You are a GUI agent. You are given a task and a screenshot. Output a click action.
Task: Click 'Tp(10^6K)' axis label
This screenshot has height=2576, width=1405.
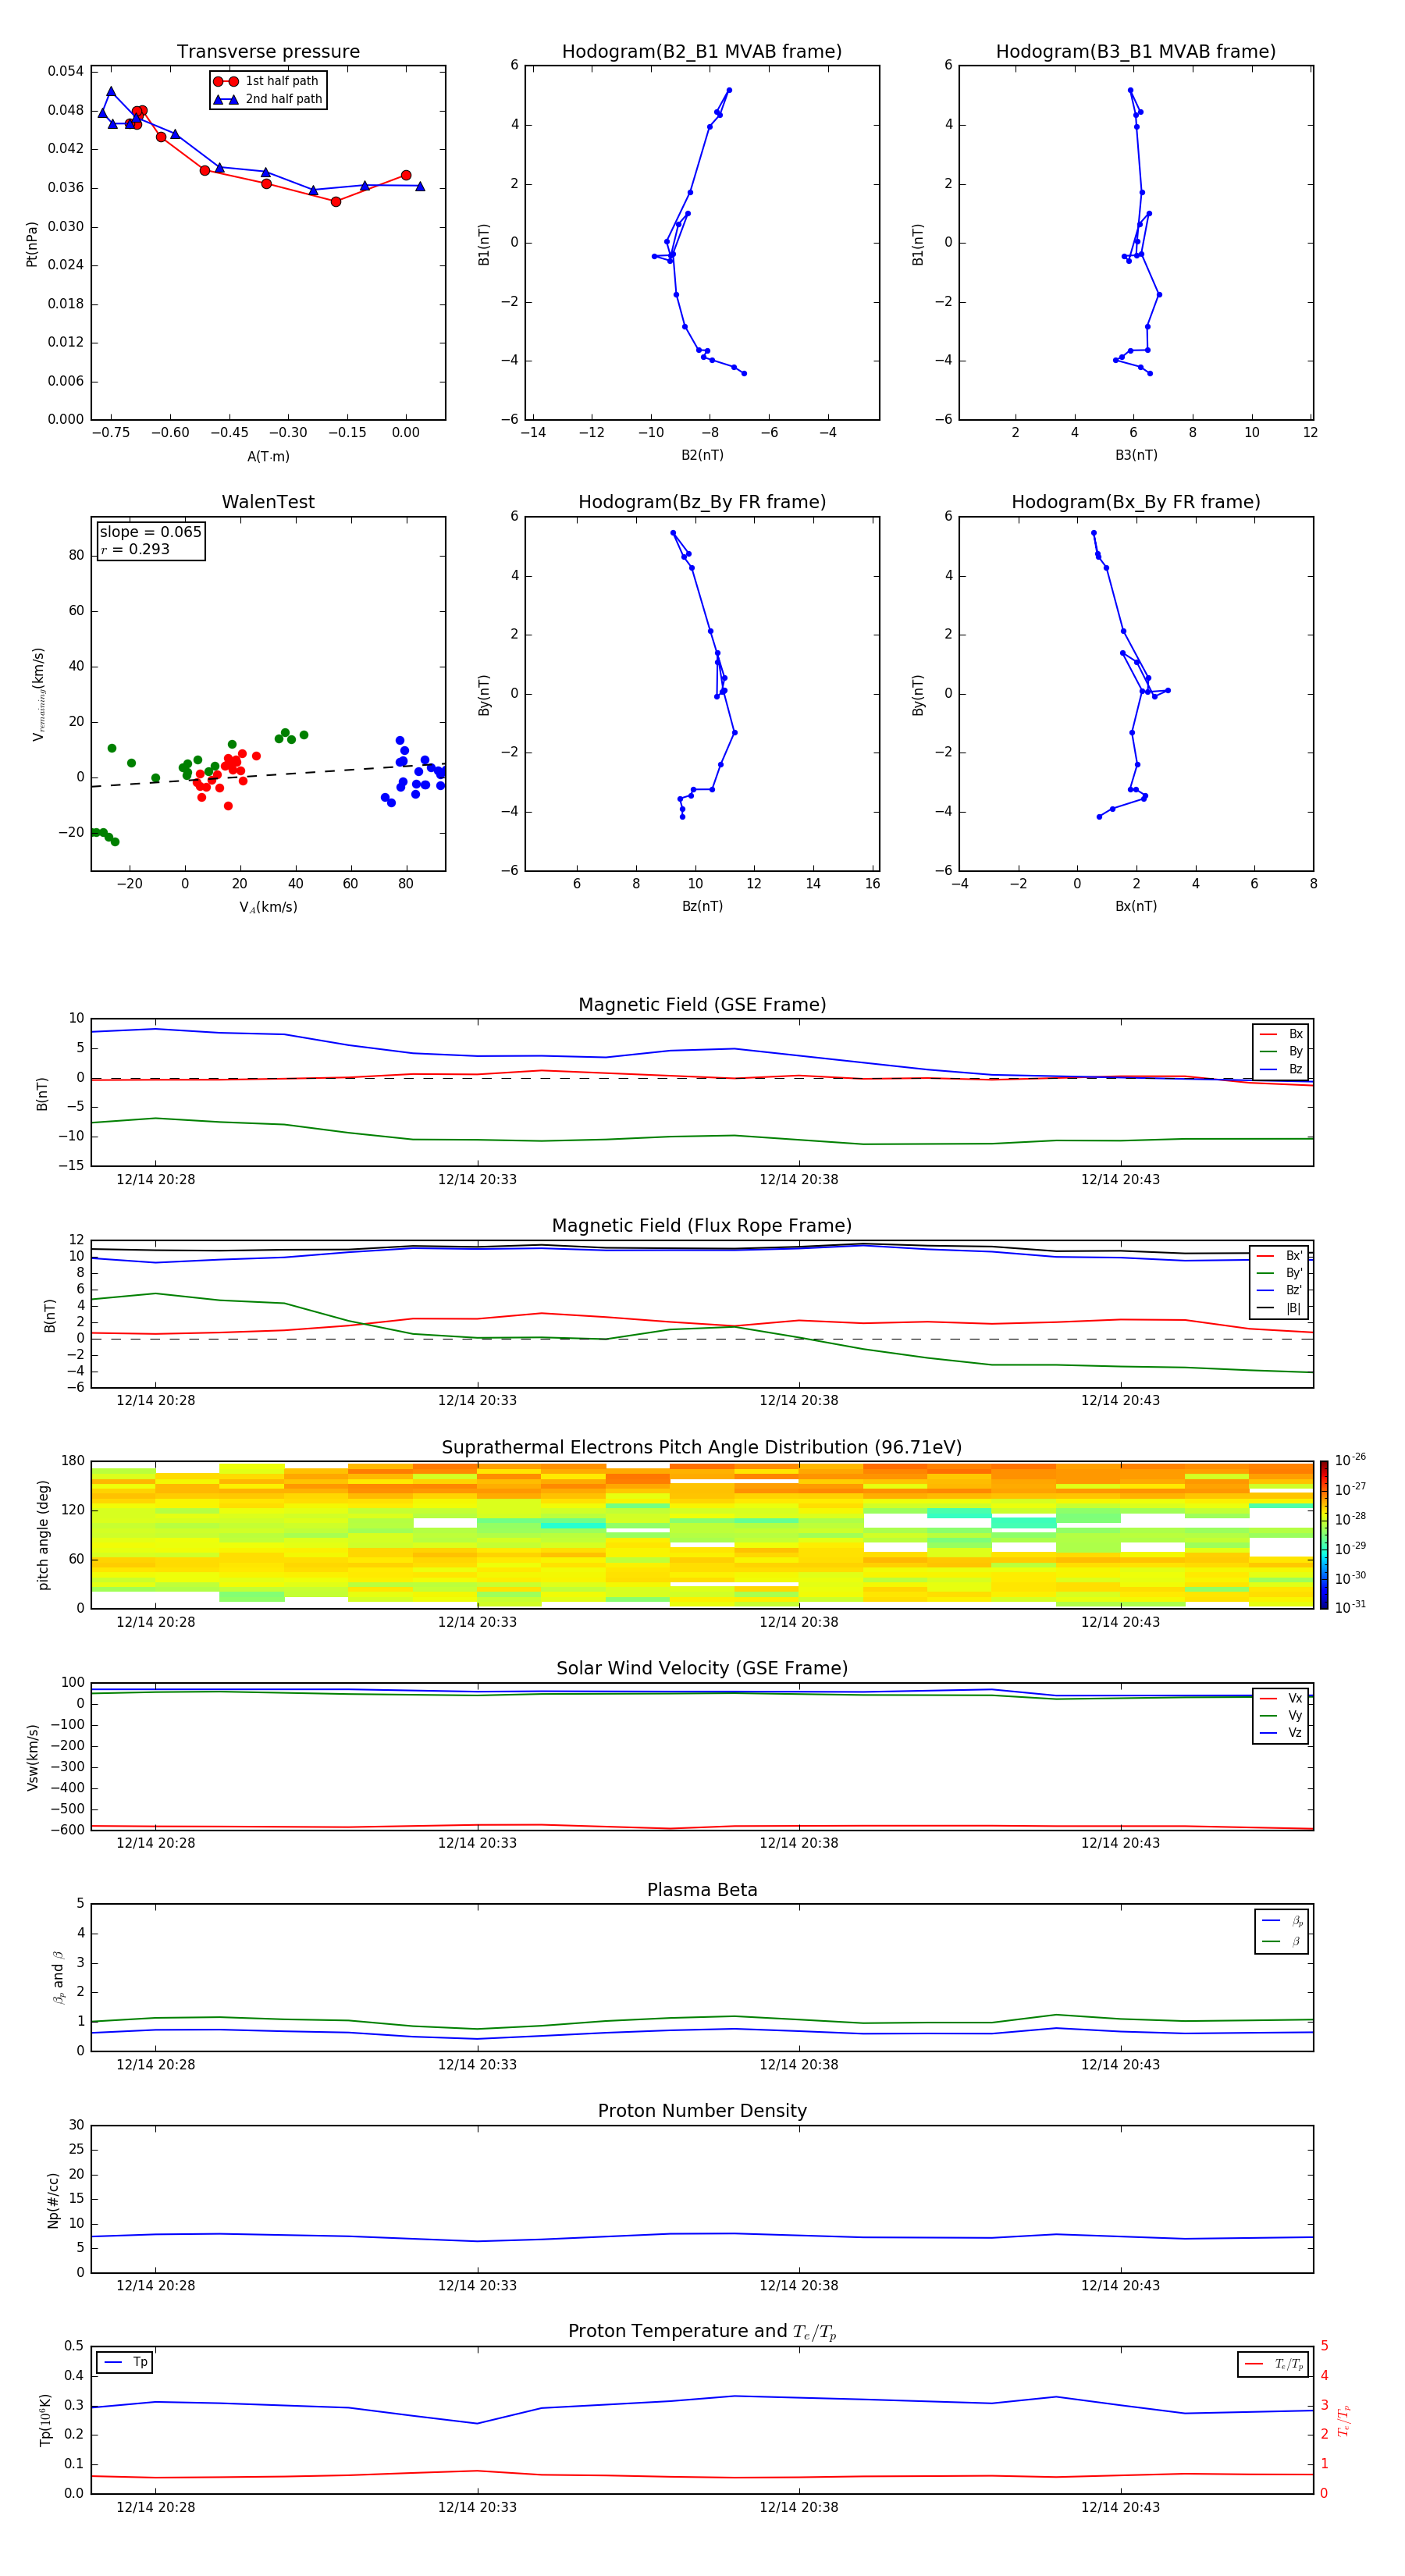point(45,2420)
